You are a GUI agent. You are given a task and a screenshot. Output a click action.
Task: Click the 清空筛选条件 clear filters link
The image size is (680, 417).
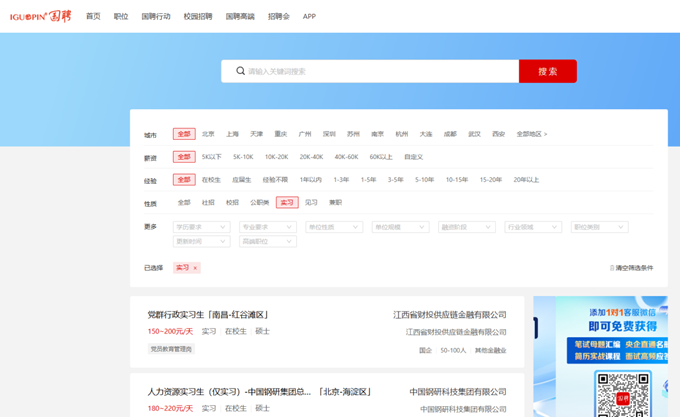[631, 268]
